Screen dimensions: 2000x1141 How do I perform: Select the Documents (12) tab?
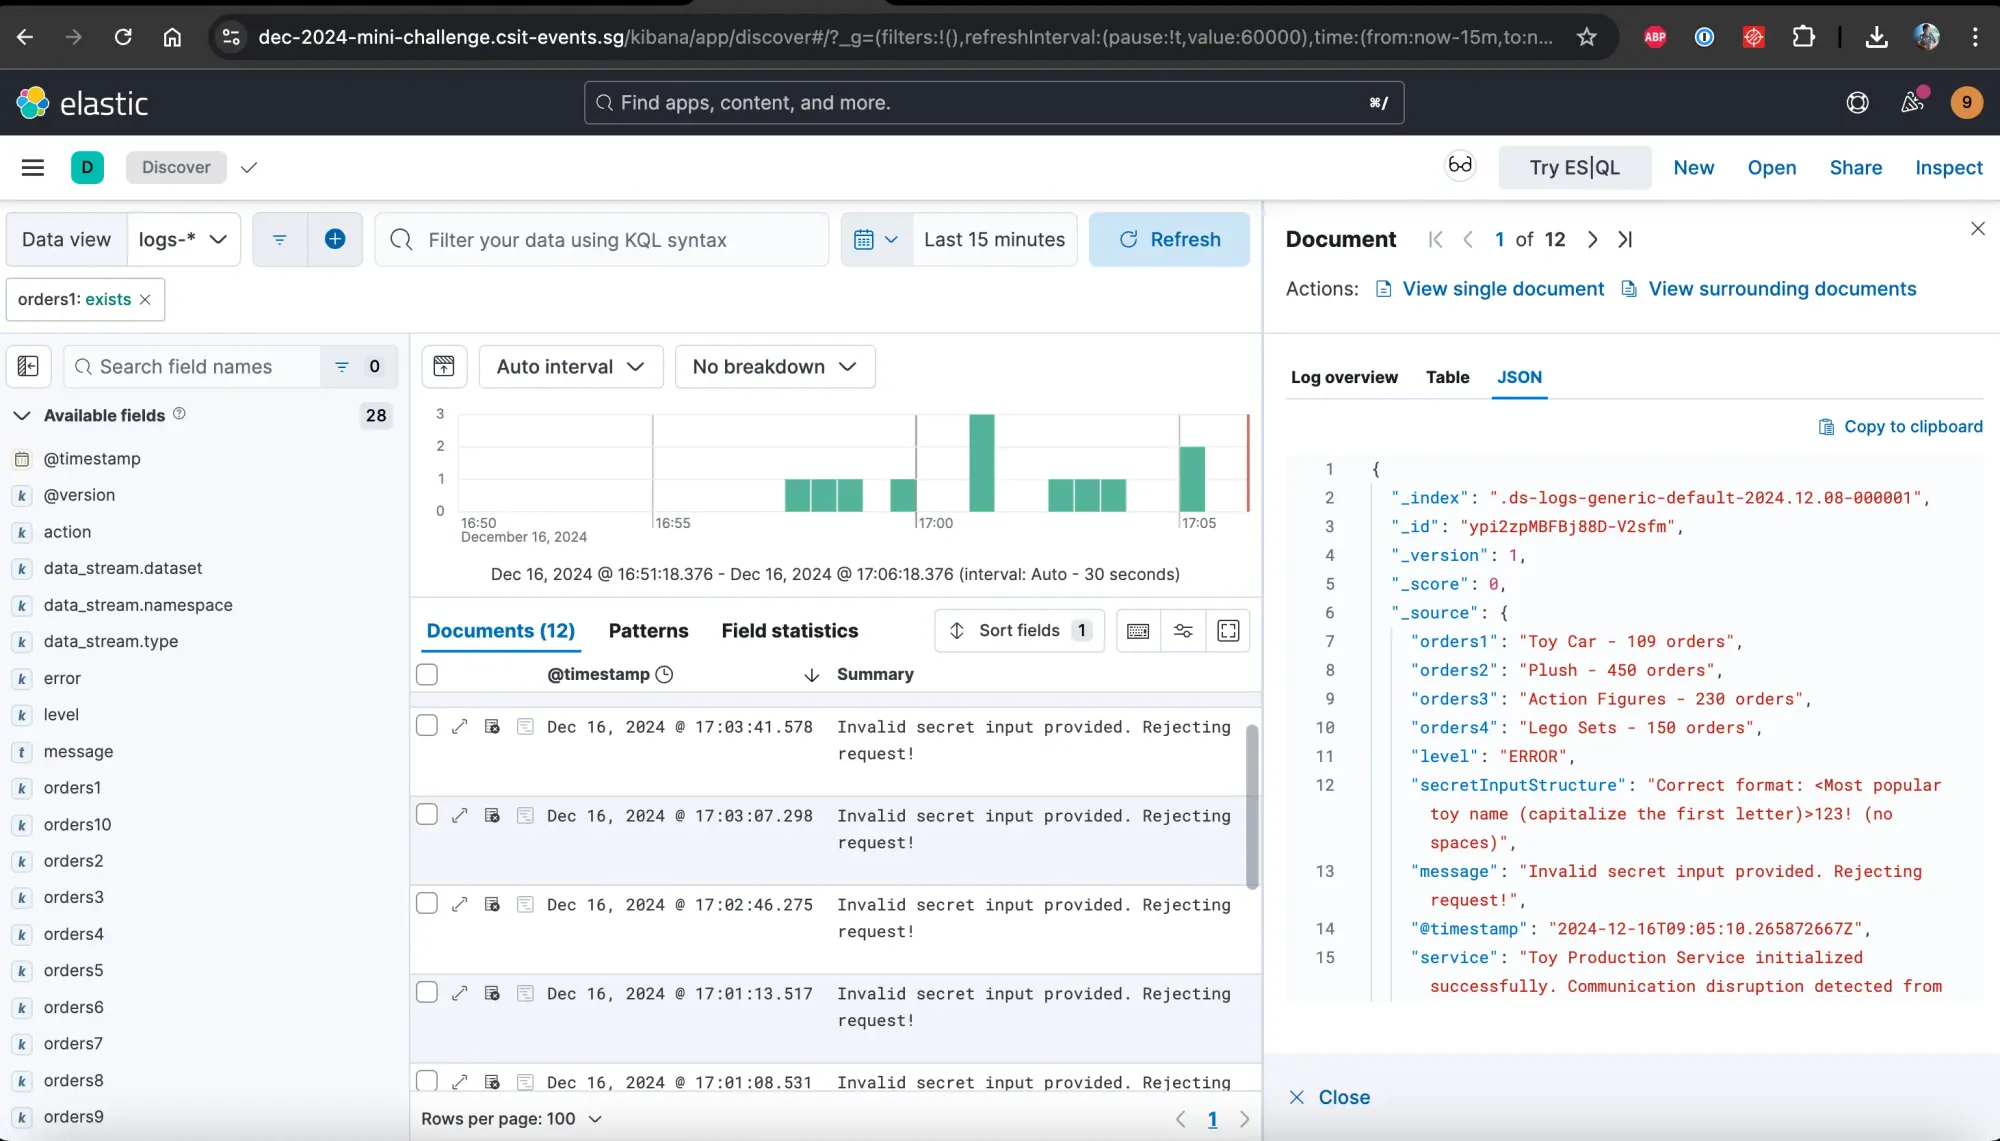[x=500, y=631]
